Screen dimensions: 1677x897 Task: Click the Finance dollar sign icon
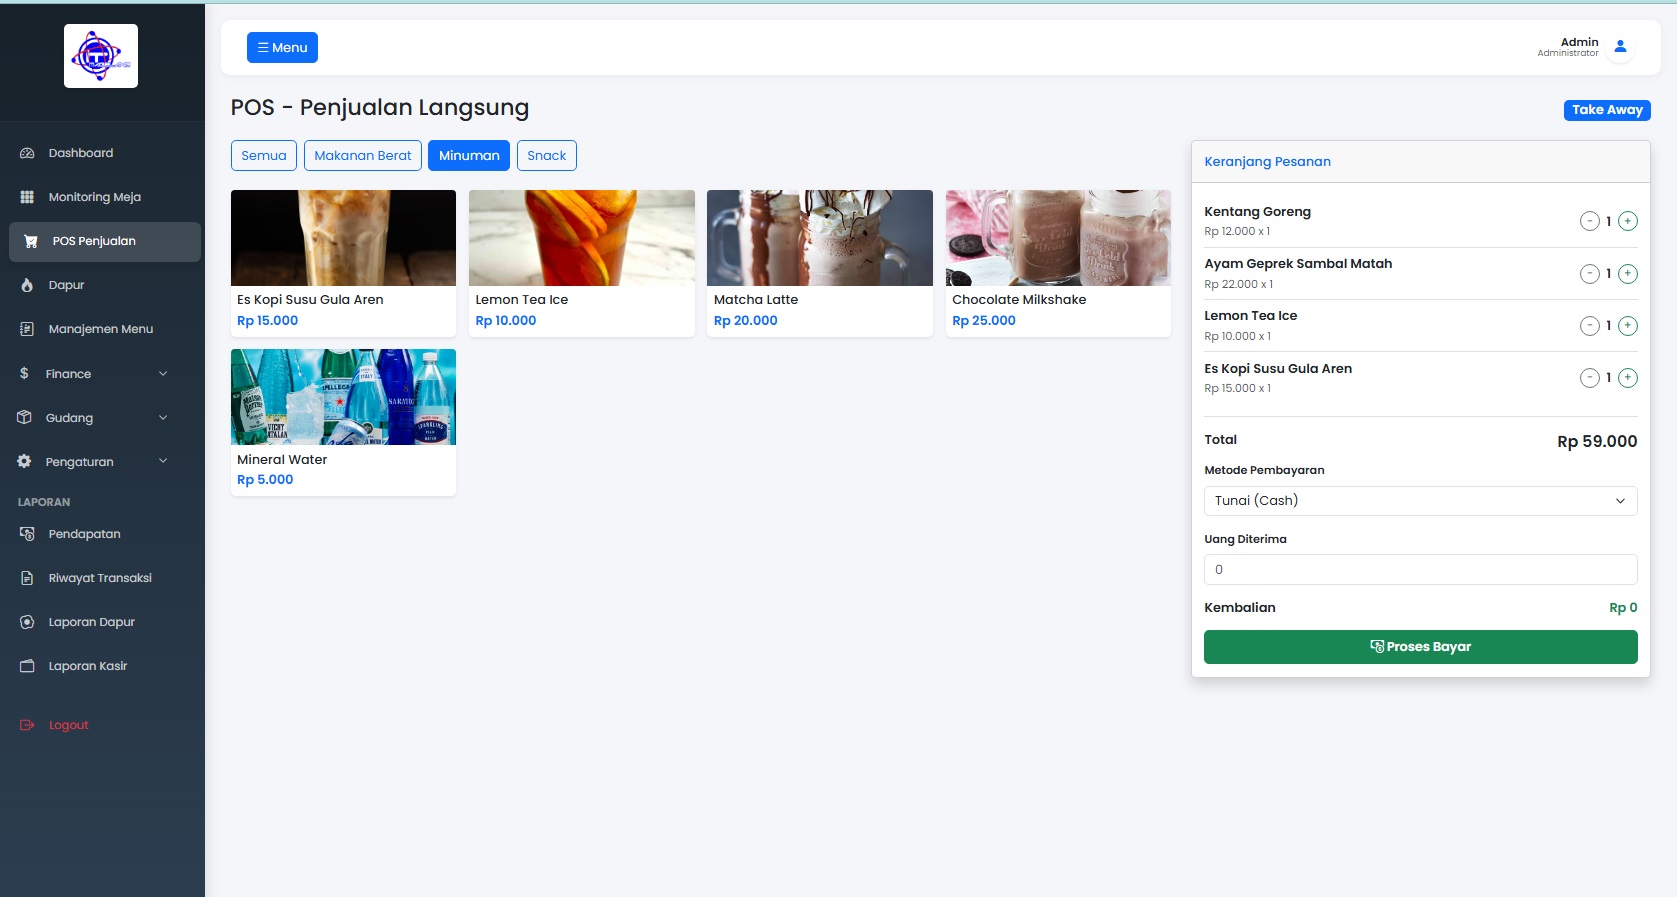pyautogui.click(x=24, y=373)
